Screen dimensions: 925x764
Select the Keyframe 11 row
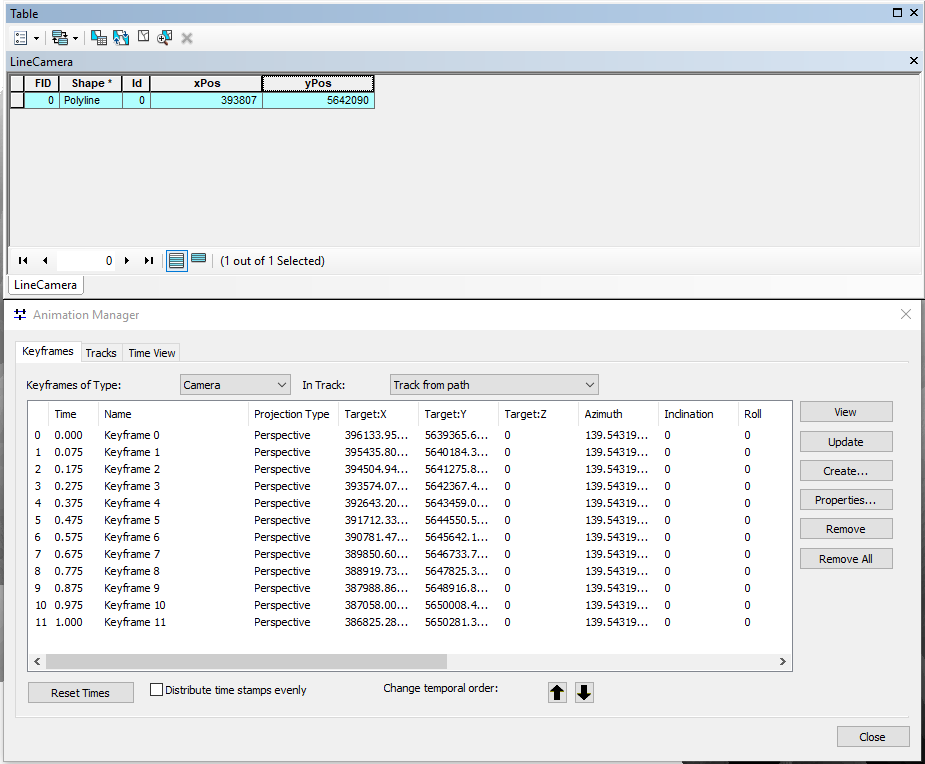[x=409, y=622]
